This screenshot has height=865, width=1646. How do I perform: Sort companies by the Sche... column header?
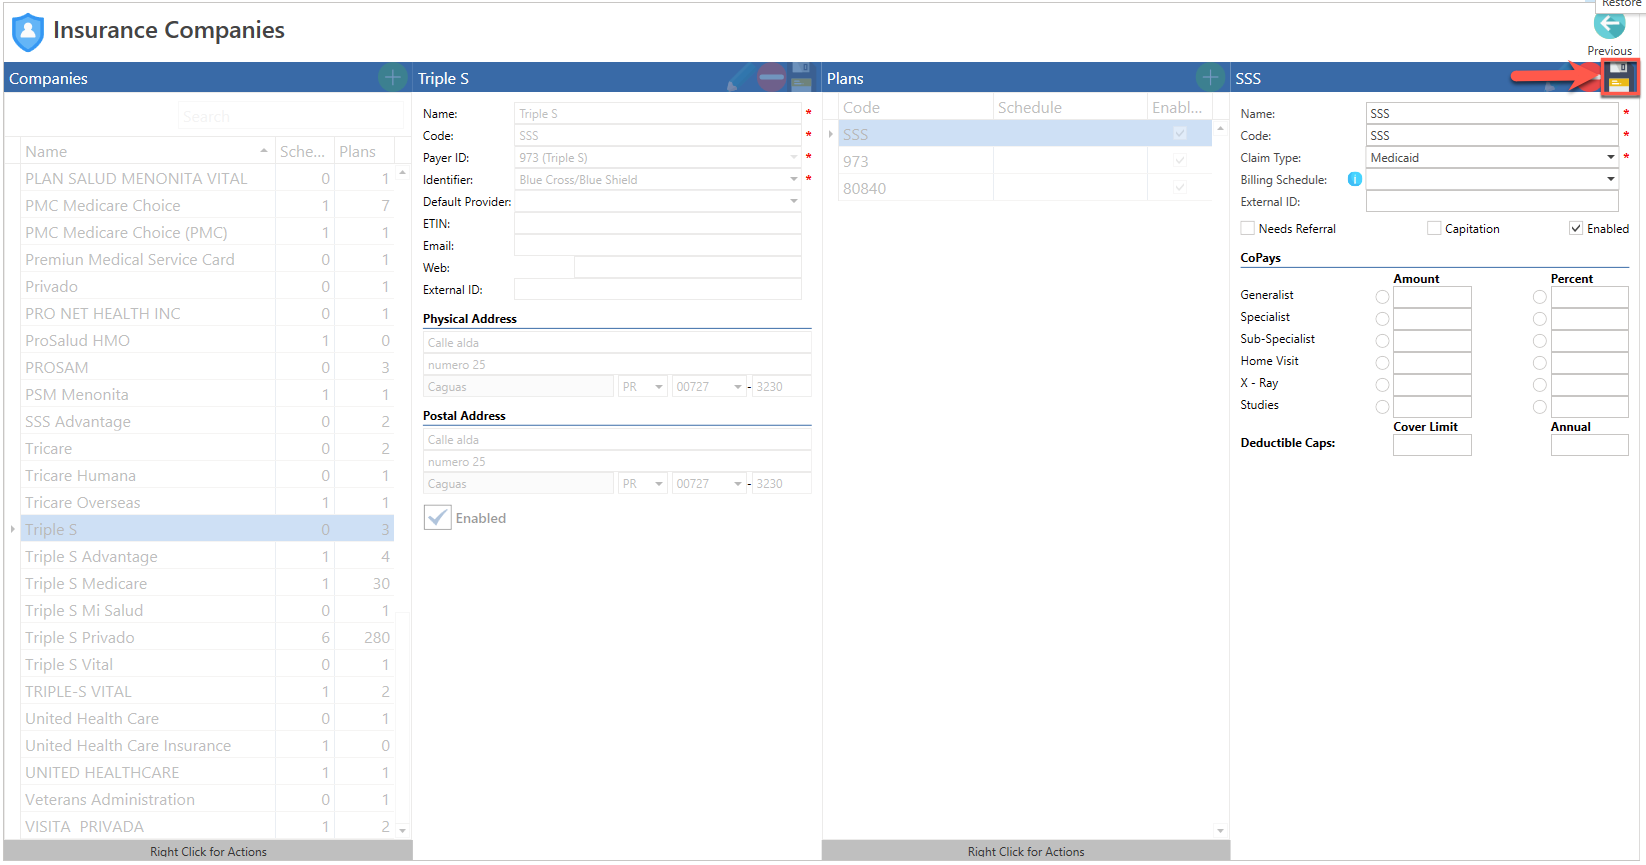pos(304,151)
